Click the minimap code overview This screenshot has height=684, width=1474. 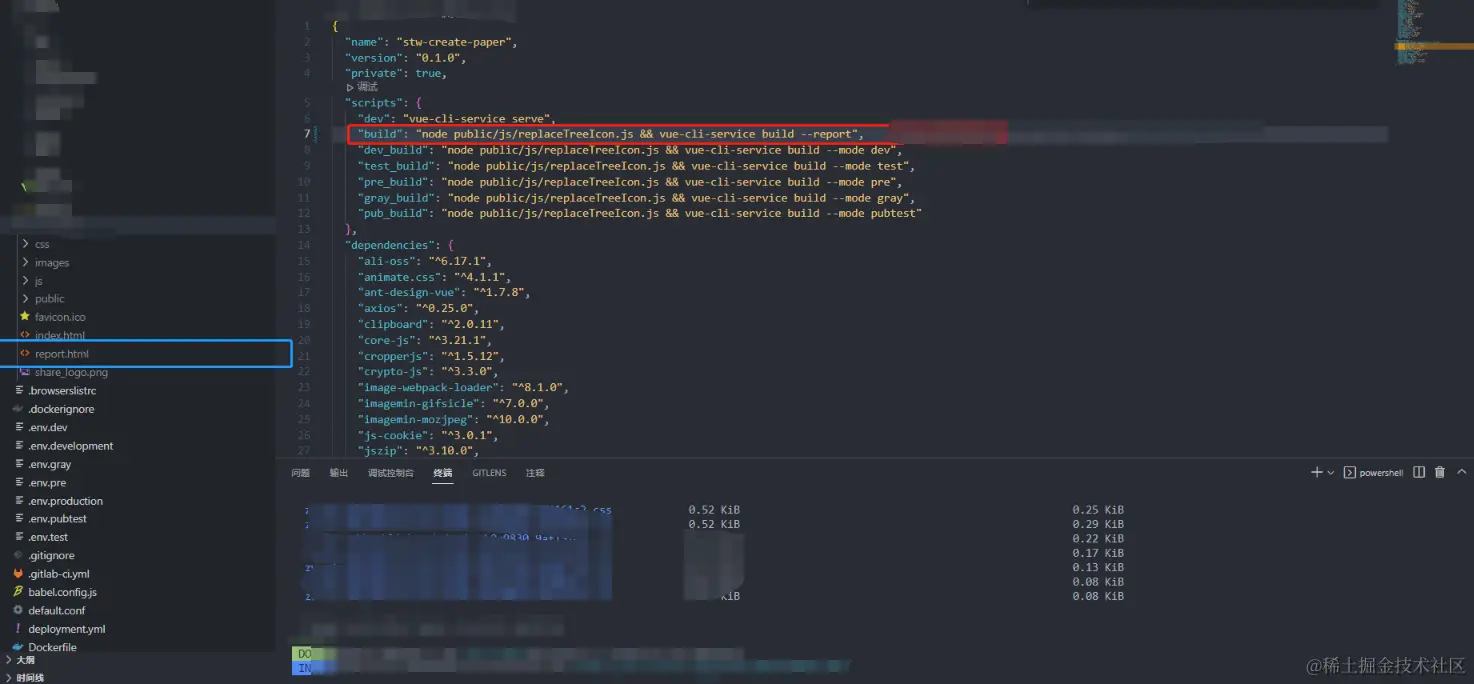point(1432,35)
